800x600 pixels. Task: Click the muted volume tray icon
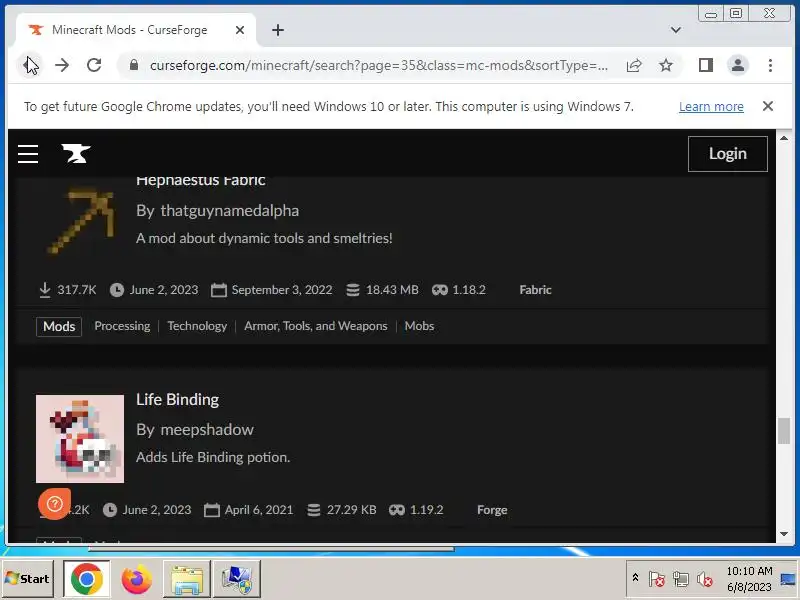(x=705, y=579)
